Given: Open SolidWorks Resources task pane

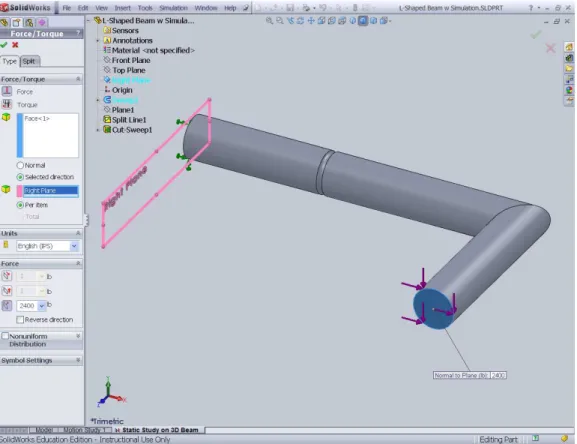Looking at the screenshot, I should (x=569, y=47).
